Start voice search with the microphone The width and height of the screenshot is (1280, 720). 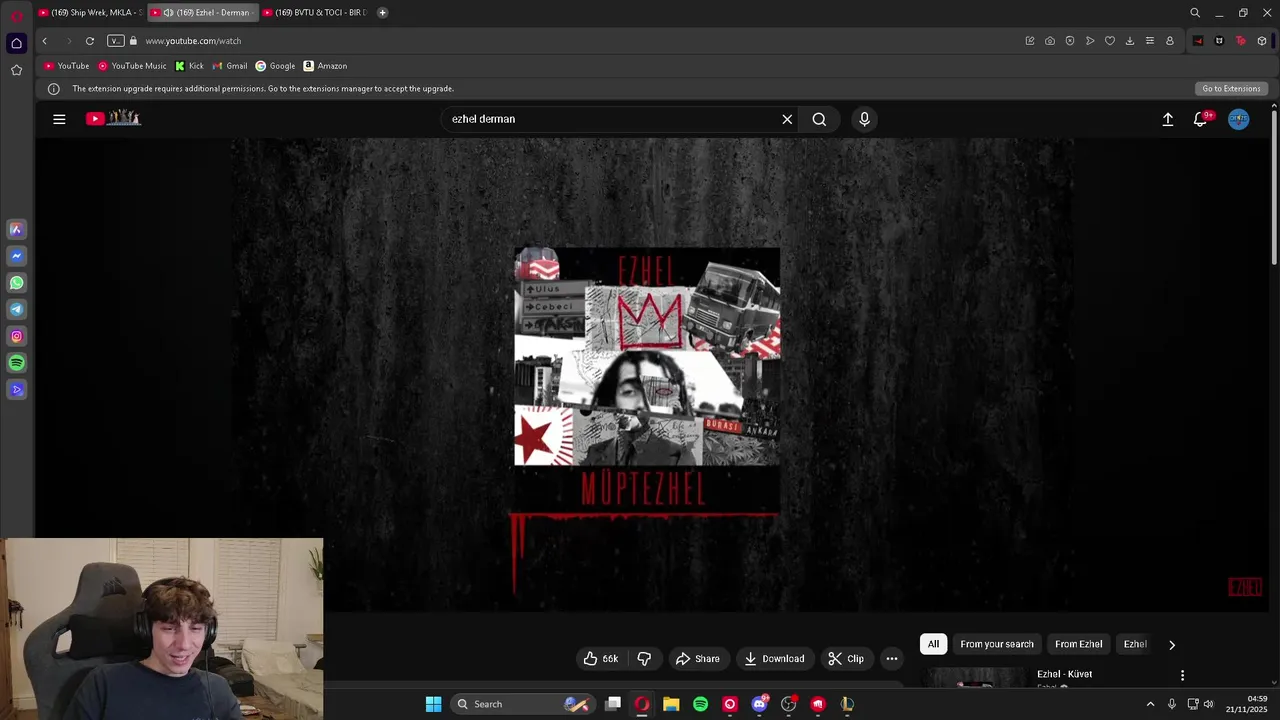[x=865, y=119]
